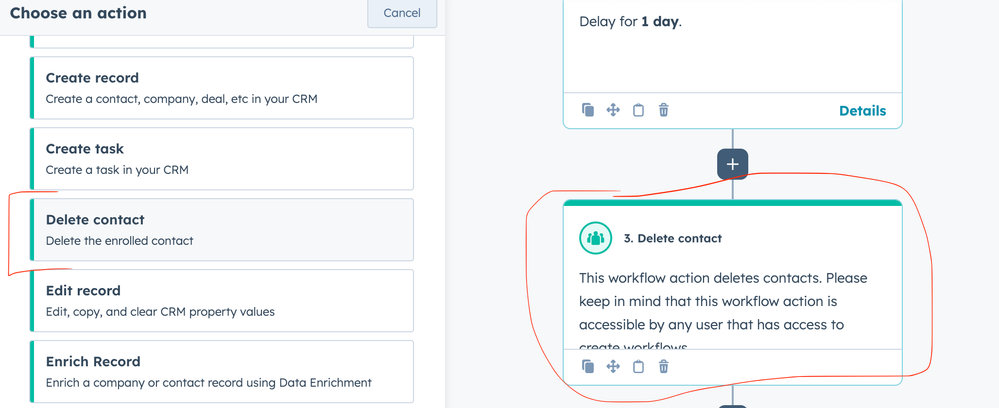Select the Create record action
This screenshot has height=408, width=999.
pyautogui.click(x=222, y=88)
